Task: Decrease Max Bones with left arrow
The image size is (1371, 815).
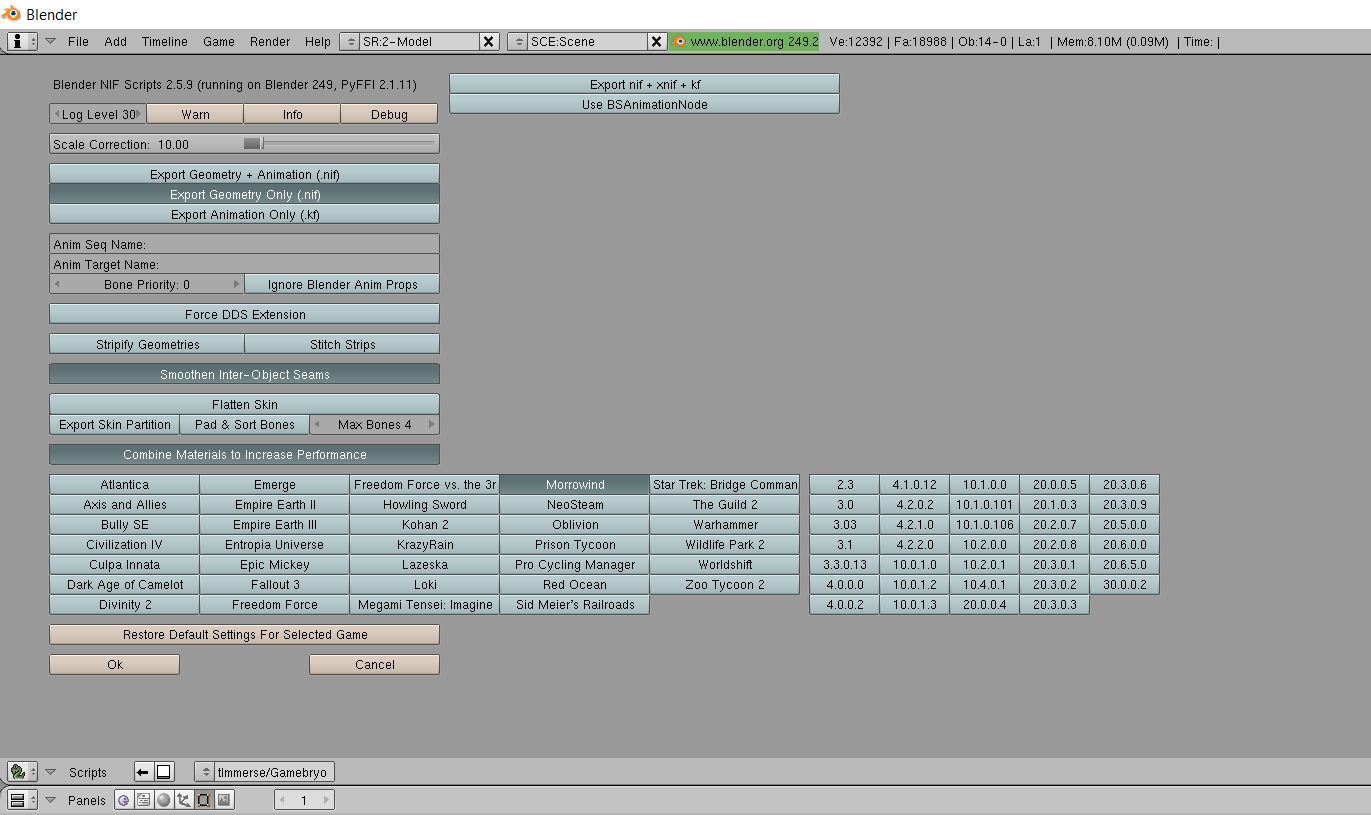Action: tap(318, 424)
